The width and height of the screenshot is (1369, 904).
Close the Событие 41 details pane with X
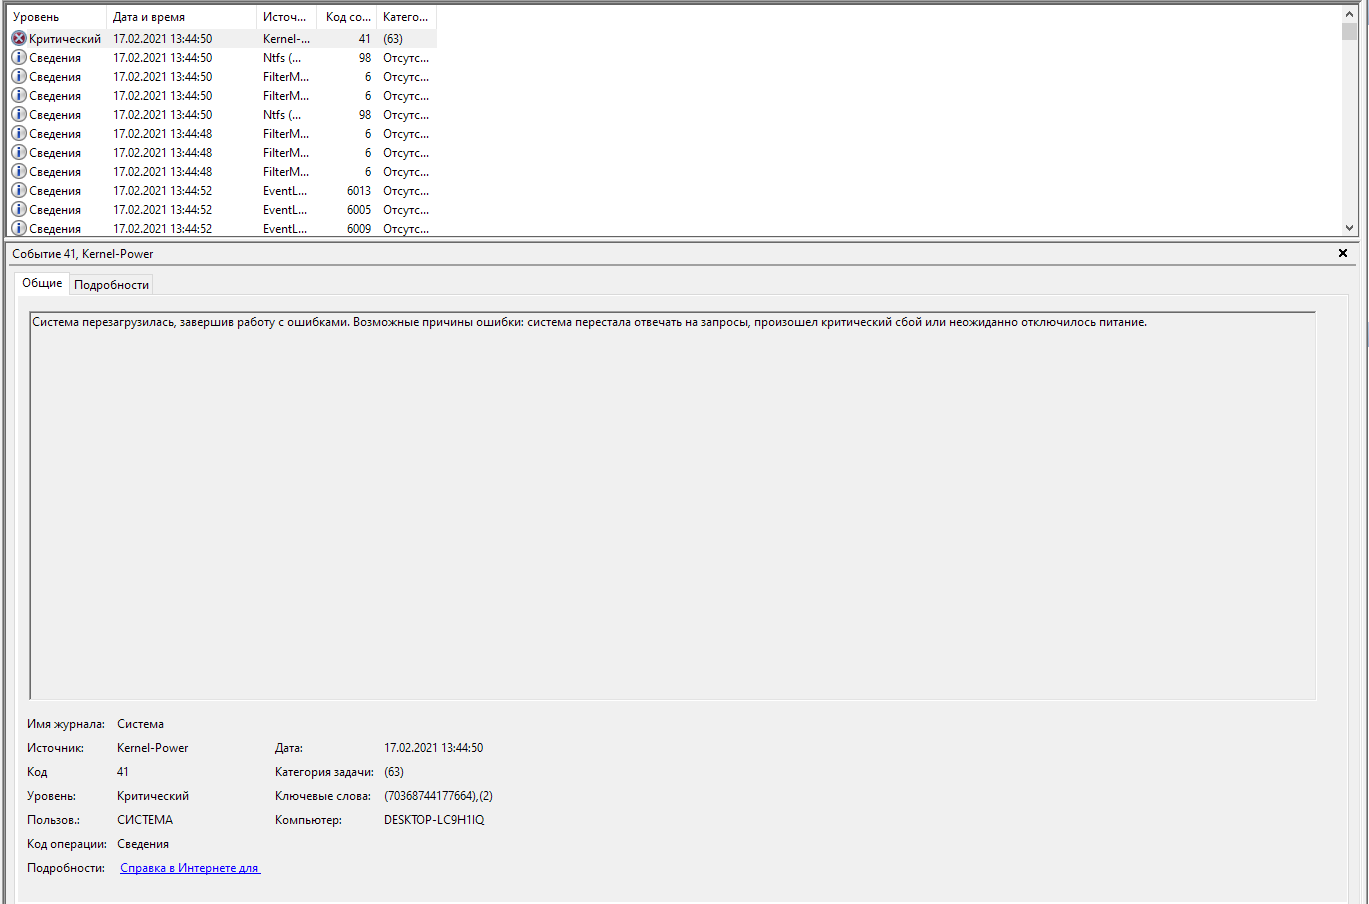tap(1343, 253)
